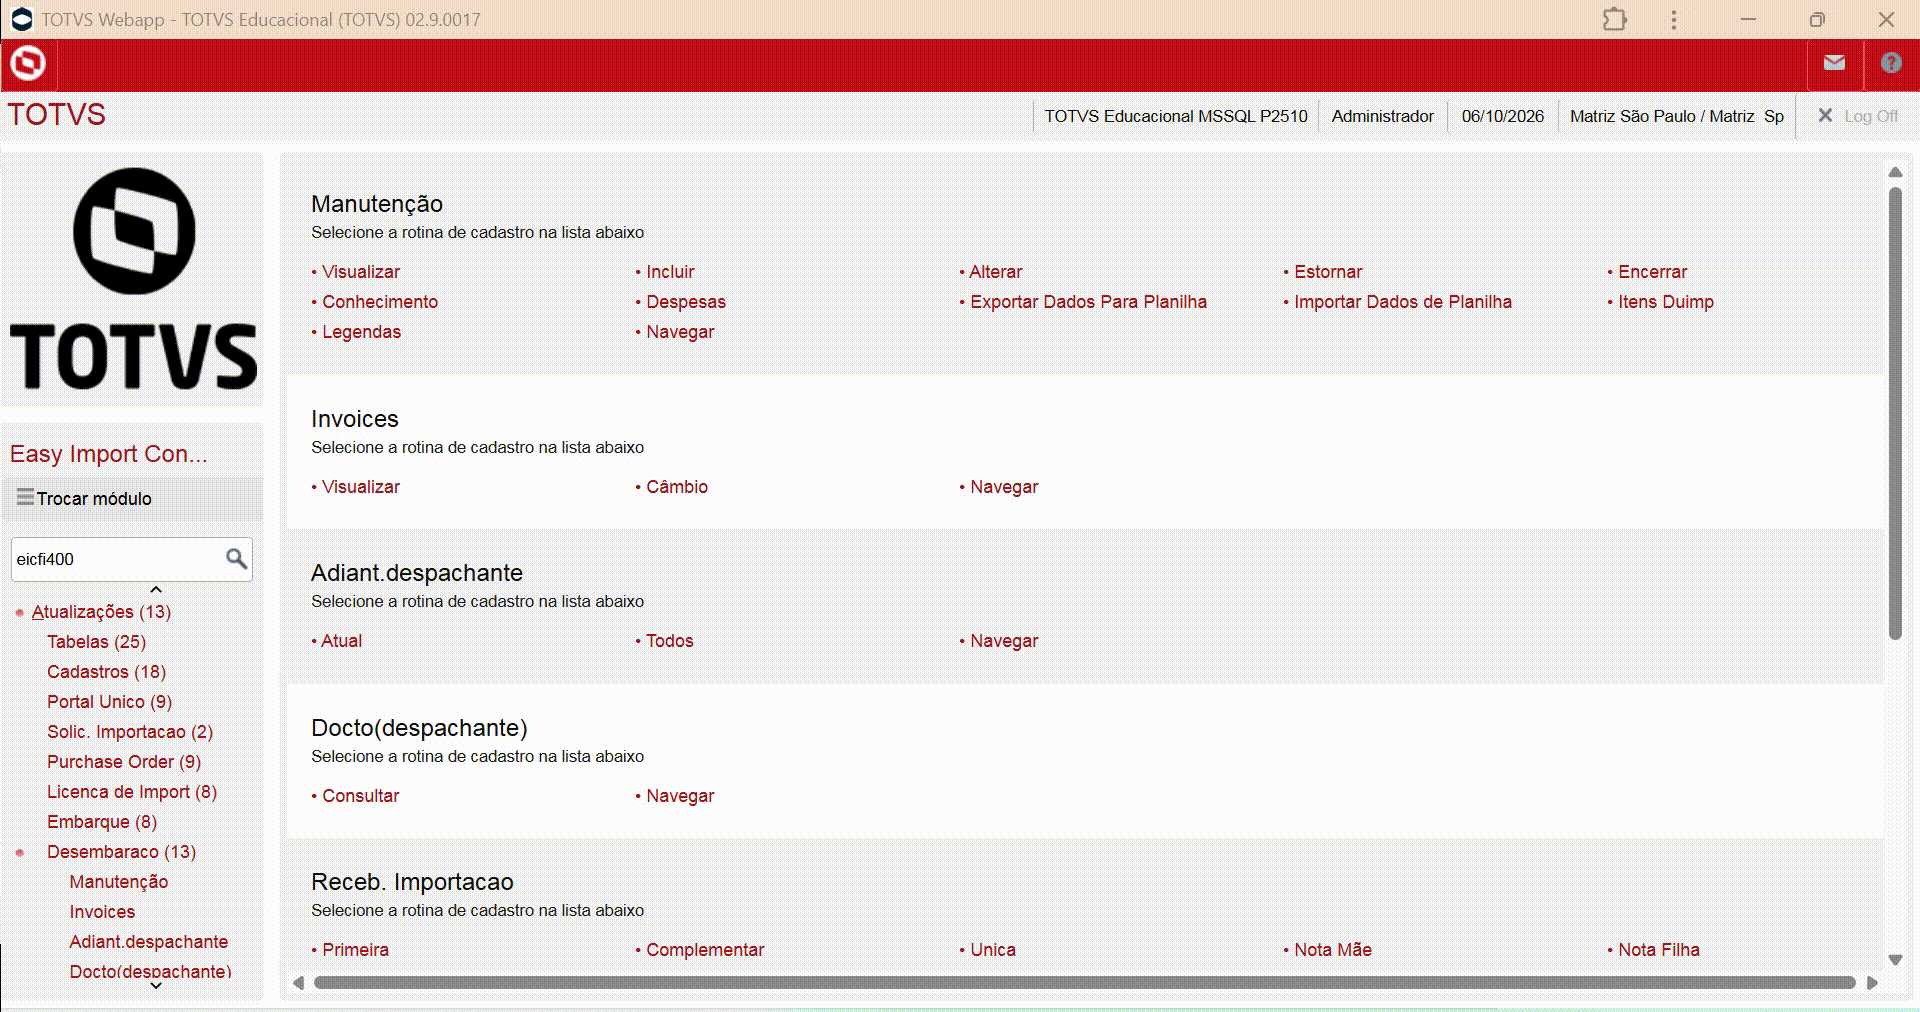Expand Portal Unico (9) in sidebar
This screenshot has height=1012, width=1920.
click(109, 702)
